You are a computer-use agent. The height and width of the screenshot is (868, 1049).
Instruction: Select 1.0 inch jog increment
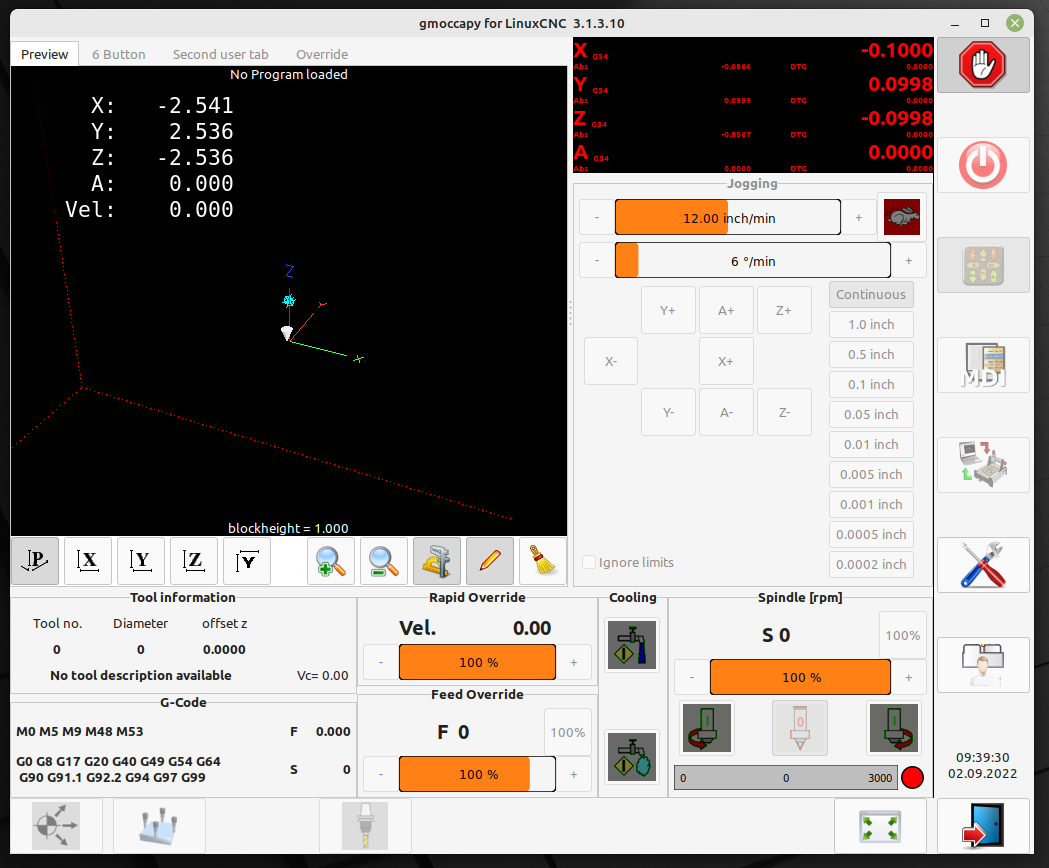[x=871, y=325]
